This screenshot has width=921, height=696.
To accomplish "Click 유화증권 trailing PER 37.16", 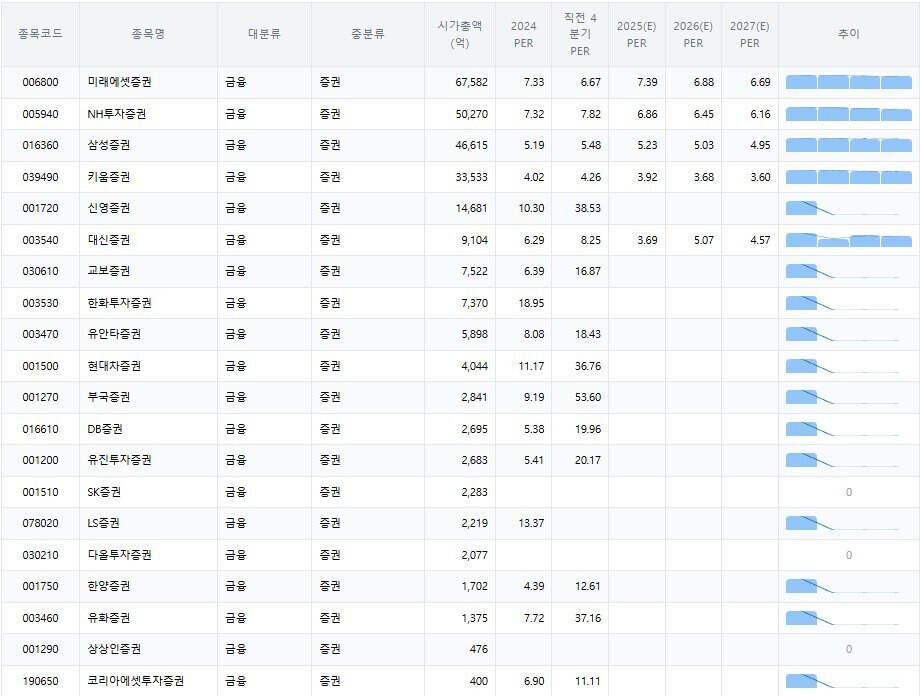I will pyautogui.click(x=588, y=618).
